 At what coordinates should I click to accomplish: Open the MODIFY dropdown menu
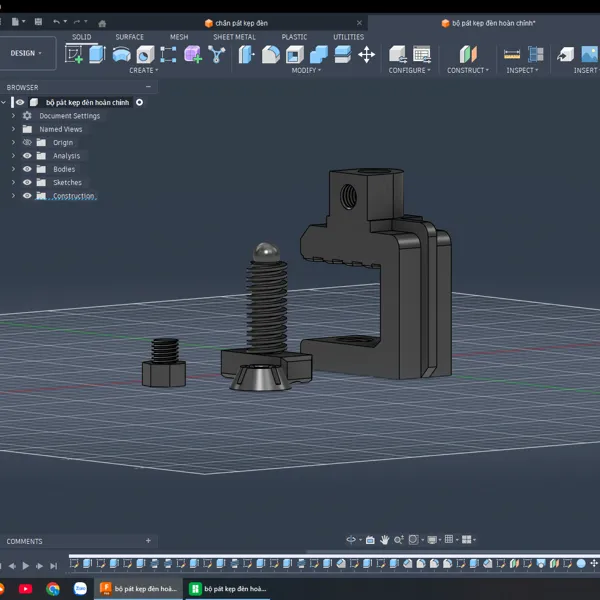pyautogui.click(x=306, y=70)
